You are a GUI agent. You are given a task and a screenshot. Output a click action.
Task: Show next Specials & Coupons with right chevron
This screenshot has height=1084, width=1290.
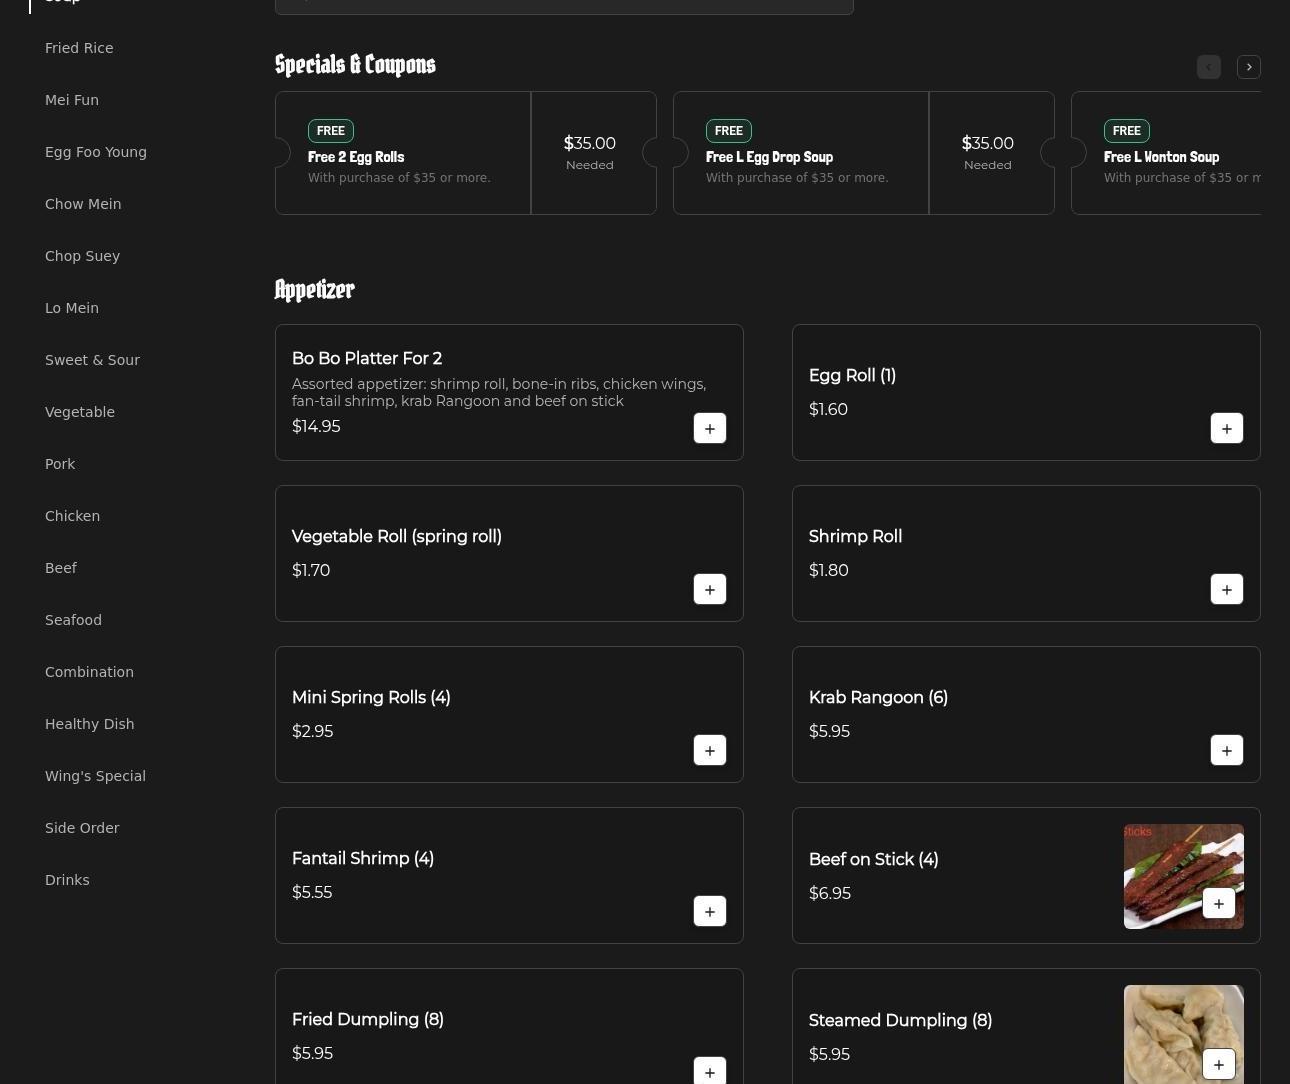click(1249, 67)
